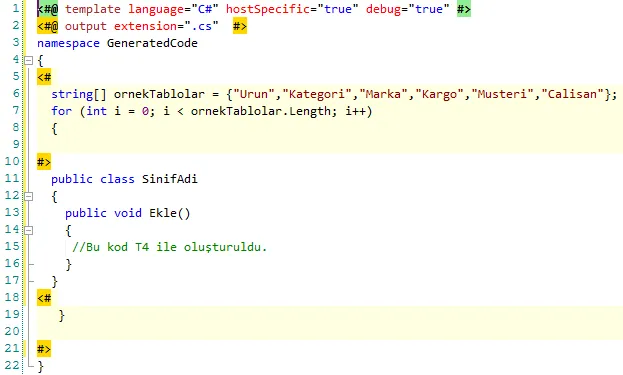Viewport: 623px width, 375px height.
Task: Collapse the namespace block at line 4
Action: (29, 61)
